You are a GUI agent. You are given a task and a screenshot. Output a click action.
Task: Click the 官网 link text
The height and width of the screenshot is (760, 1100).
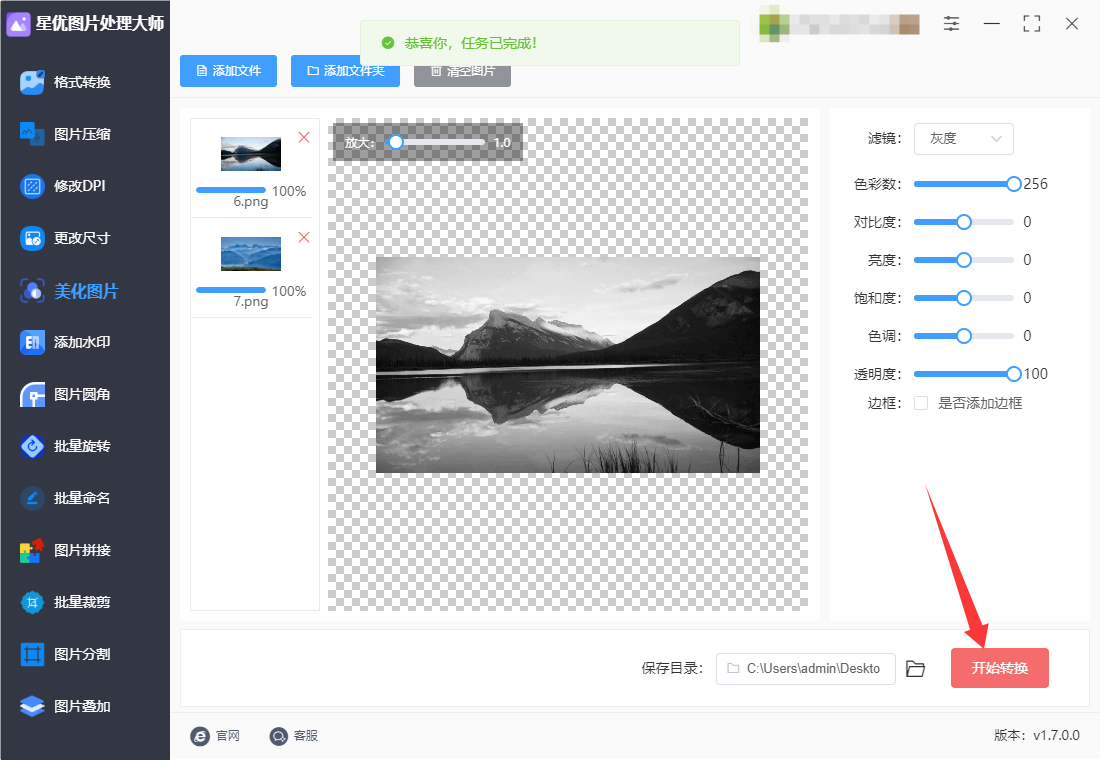(x=228, y=735)
